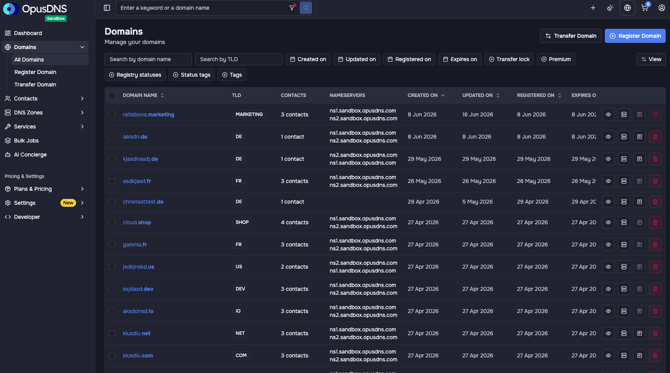Open the Registry statuses filter

(135, 75)
